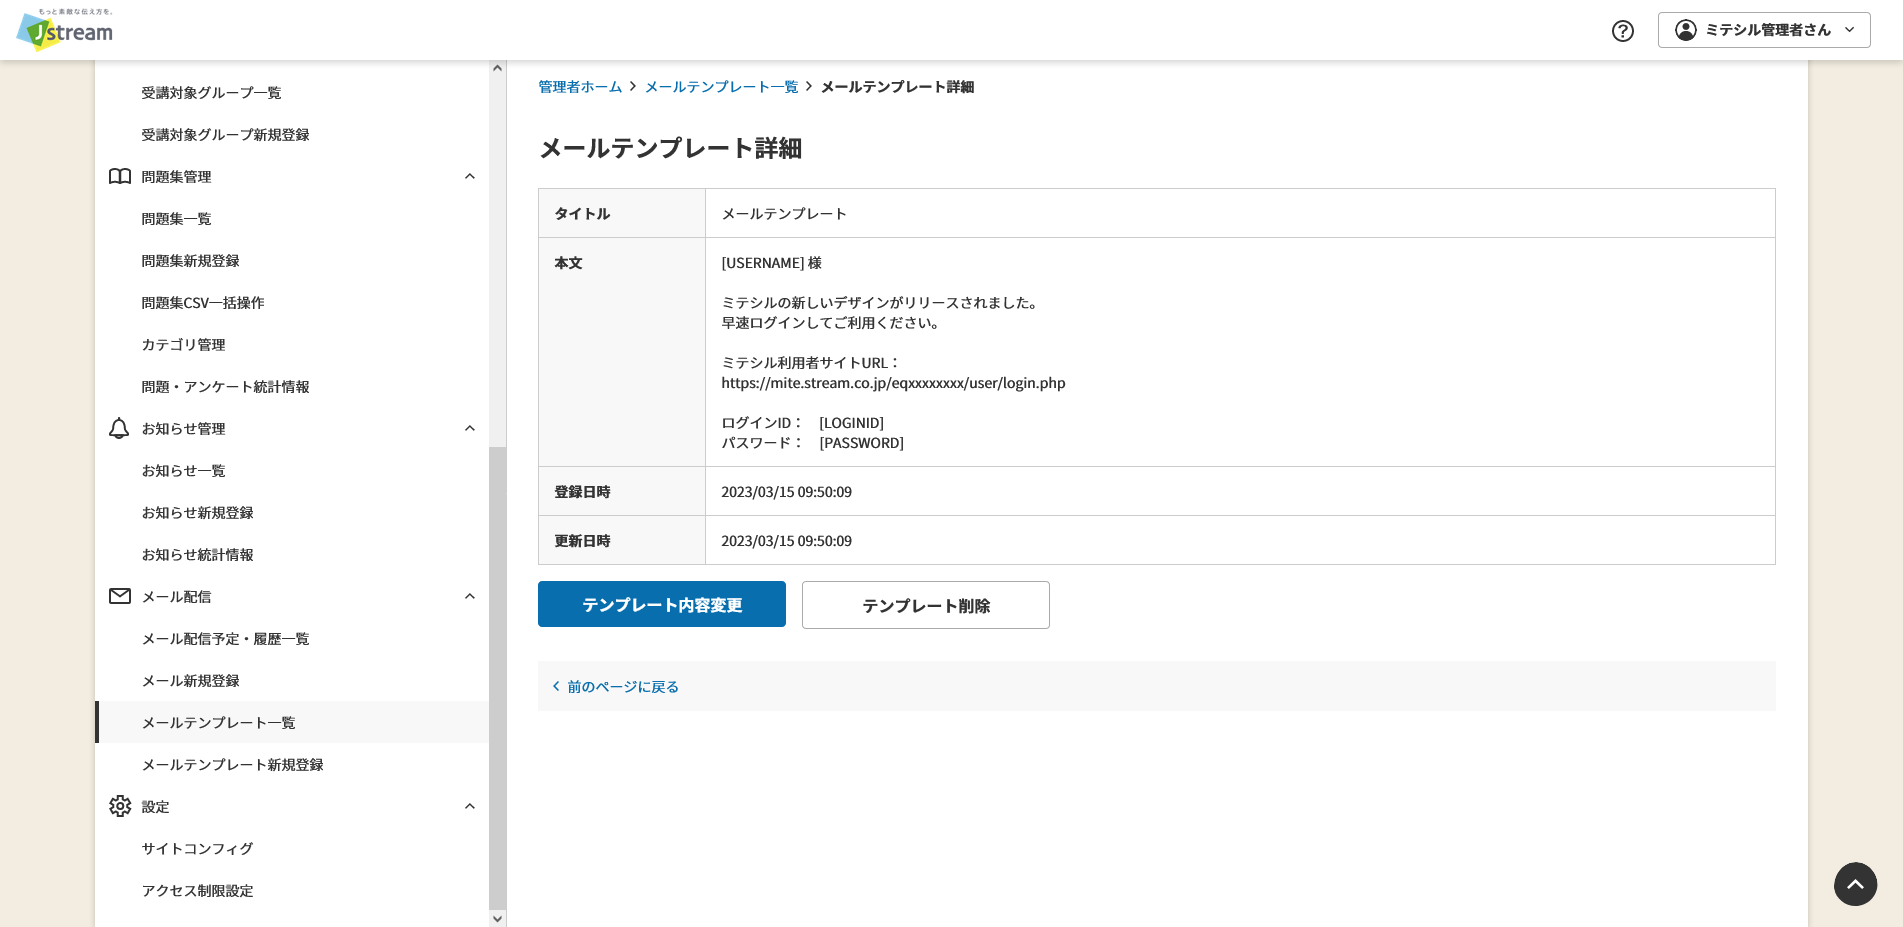Click the gear icon for 設定
The height and width of the screenshot is (927, 1903).
click(120, 807)
